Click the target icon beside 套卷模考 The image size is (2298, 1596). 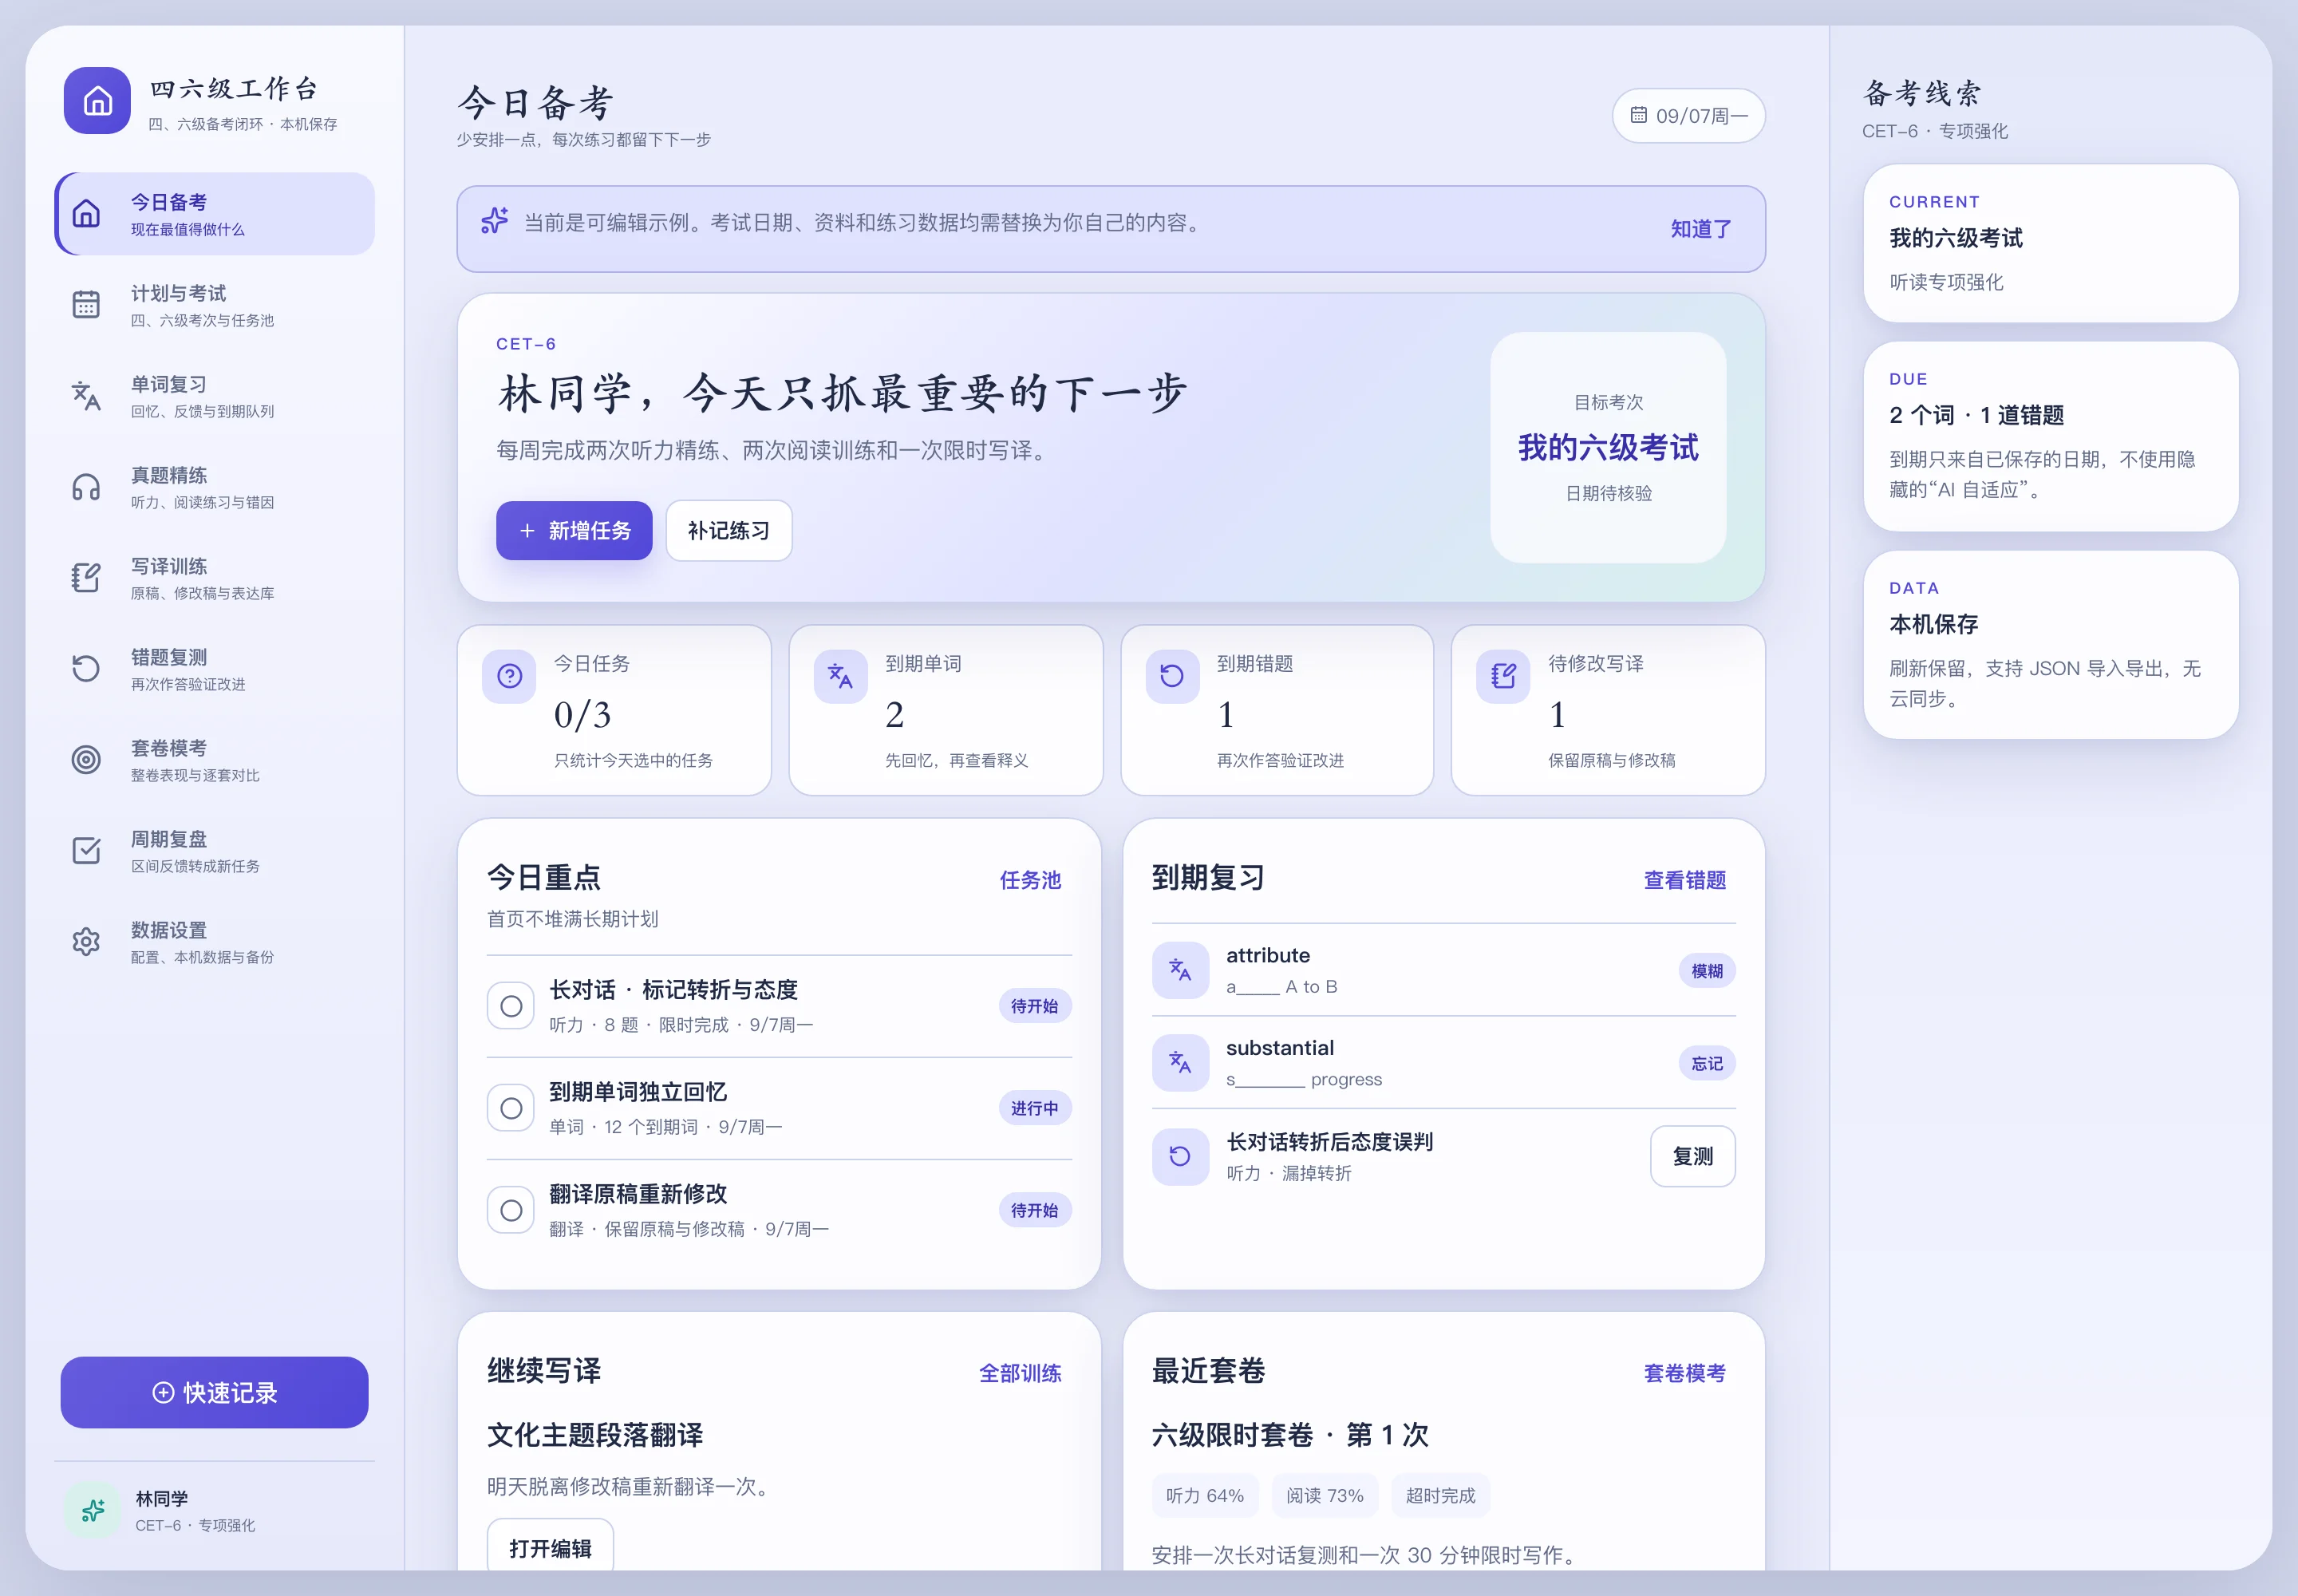click(87, 760)
